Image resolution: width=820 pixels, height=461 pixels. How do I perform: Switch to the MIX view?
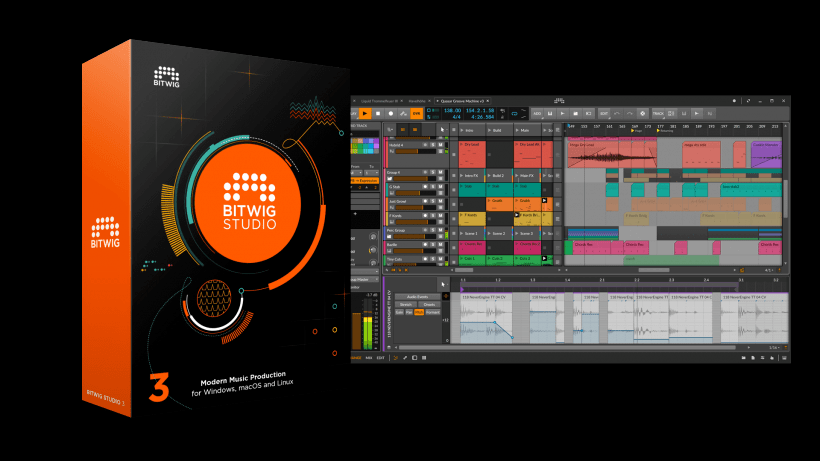[x=369, y=358]
